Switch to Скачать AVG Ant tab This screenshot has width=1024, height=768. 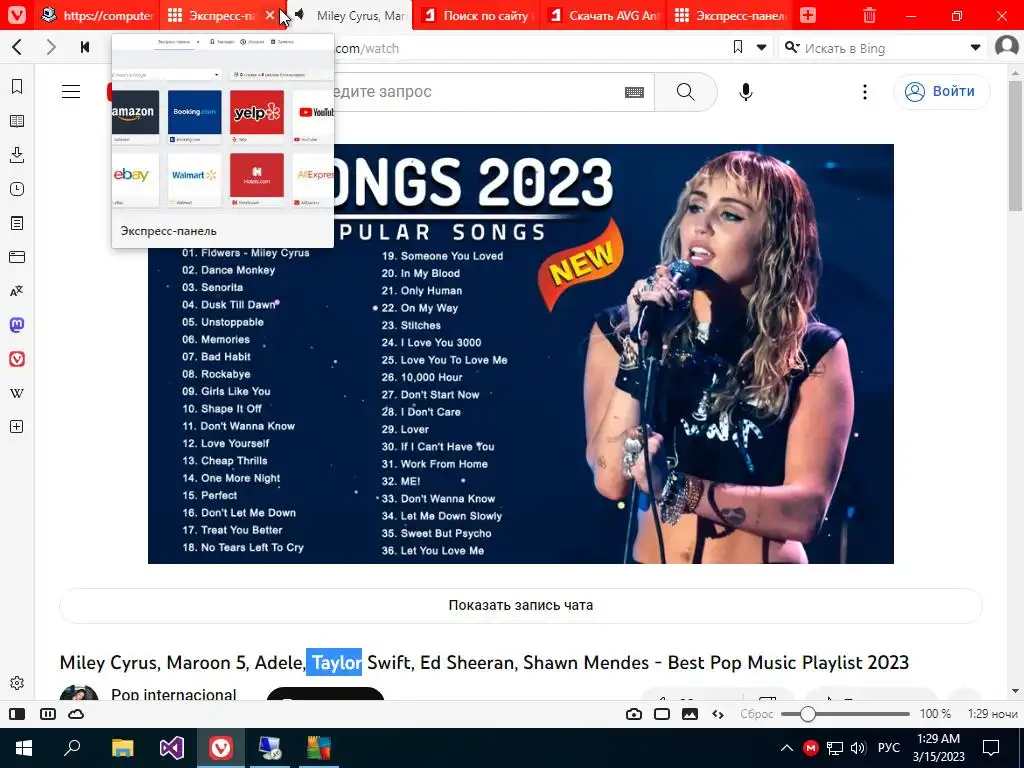pos(603,15)
